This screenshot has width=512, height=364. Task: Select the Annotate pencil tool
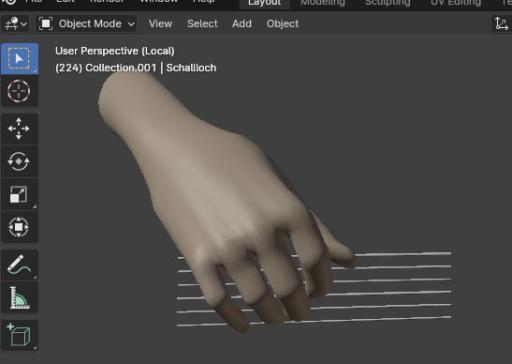tap(19, 265)
